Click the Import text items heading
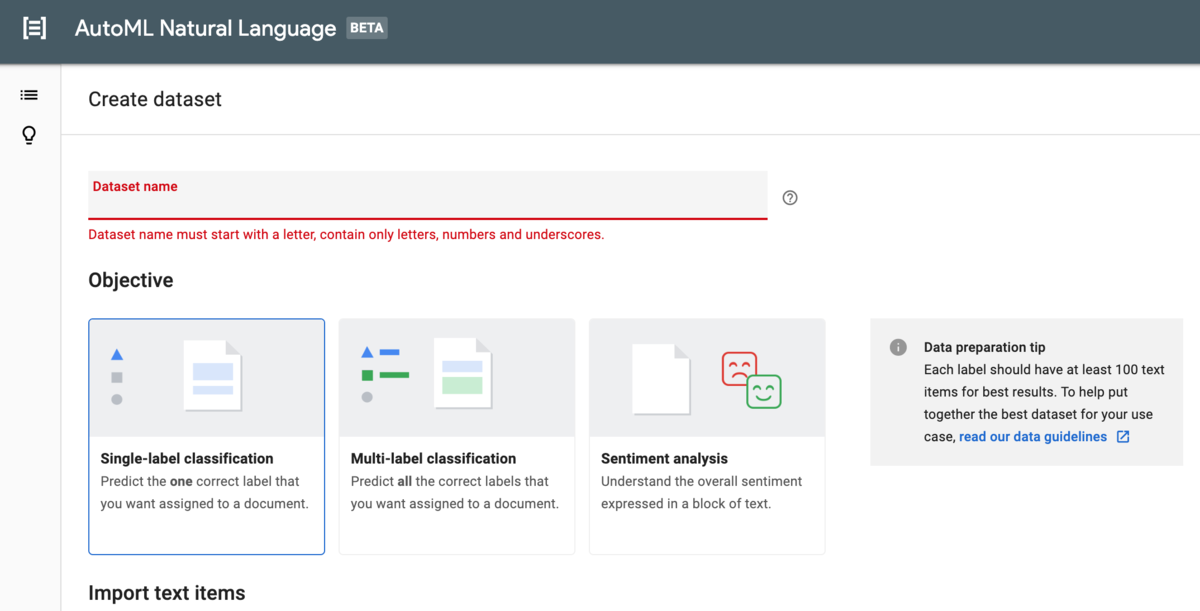The height and width of the screenshot is (611, 1200). click(x=166, y=593)
